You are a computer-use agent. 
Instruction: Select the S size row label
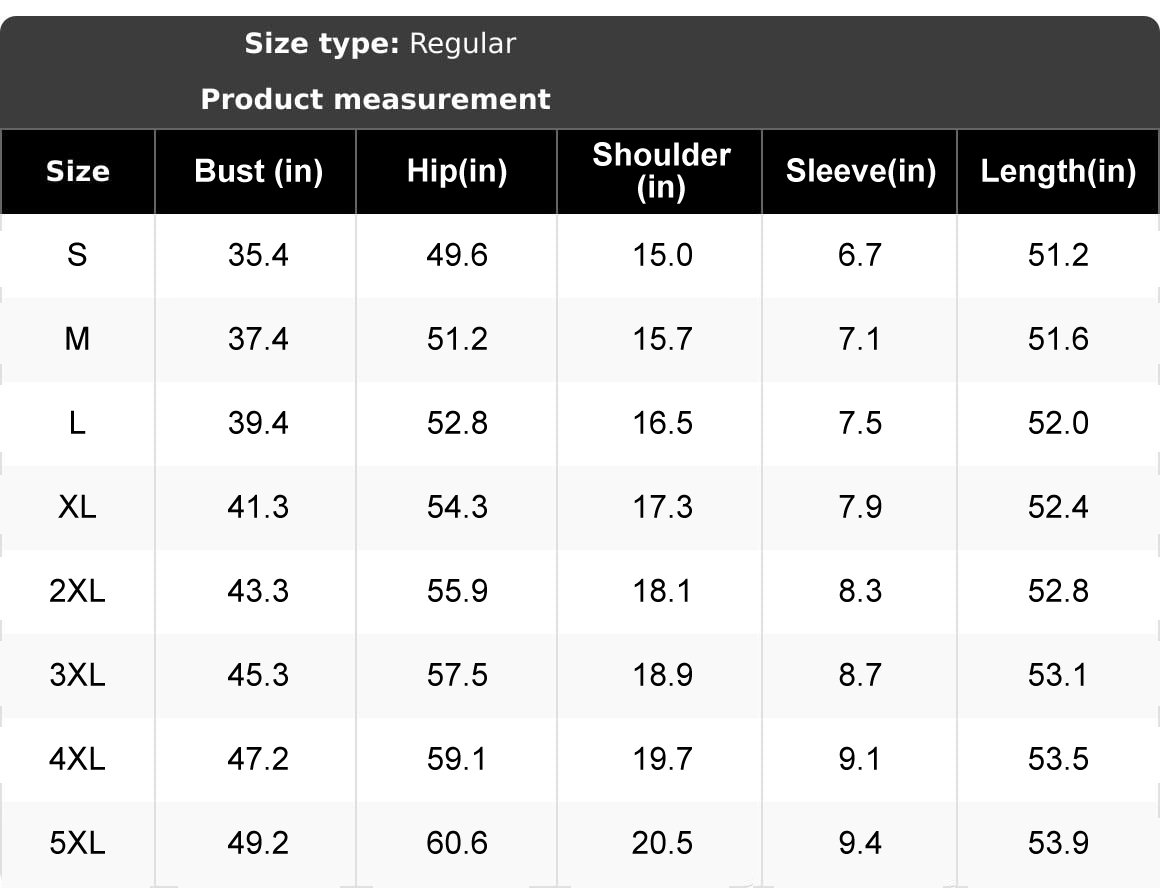(x=78, y=255)
